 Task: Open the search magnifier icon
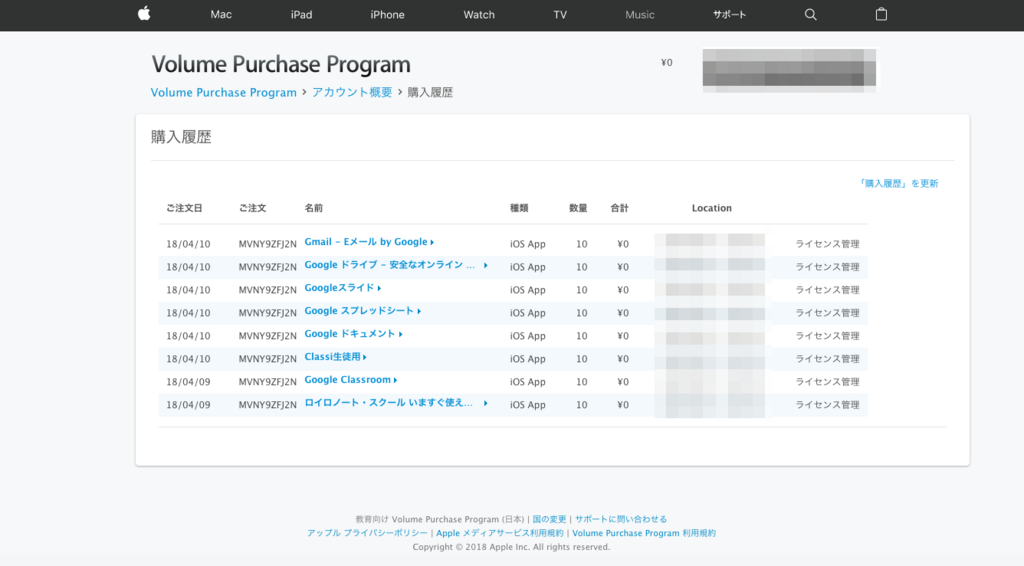(810, 14)
